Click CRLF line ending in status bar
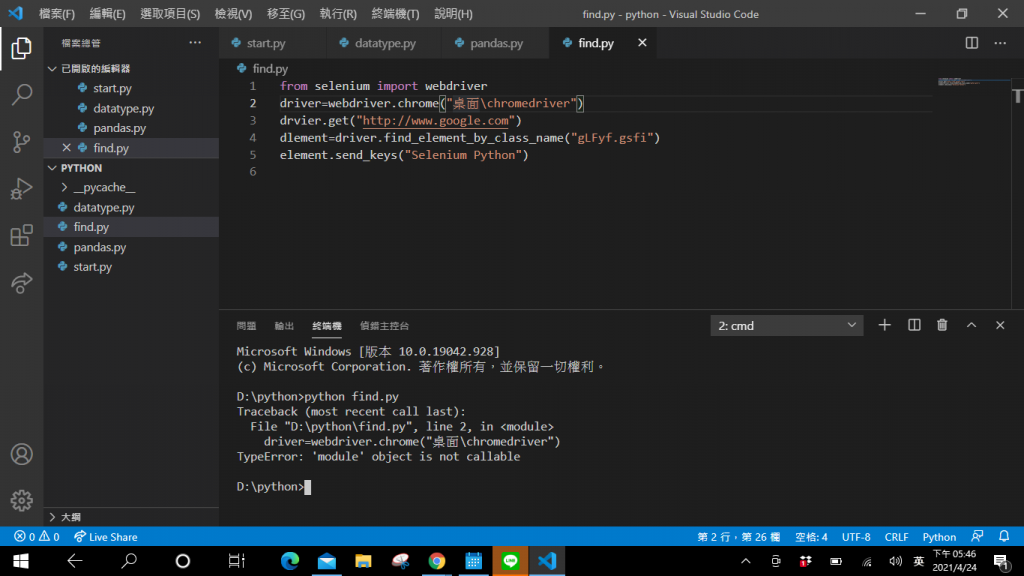This screenshot has width=1024, height=576. pos(896,537)
